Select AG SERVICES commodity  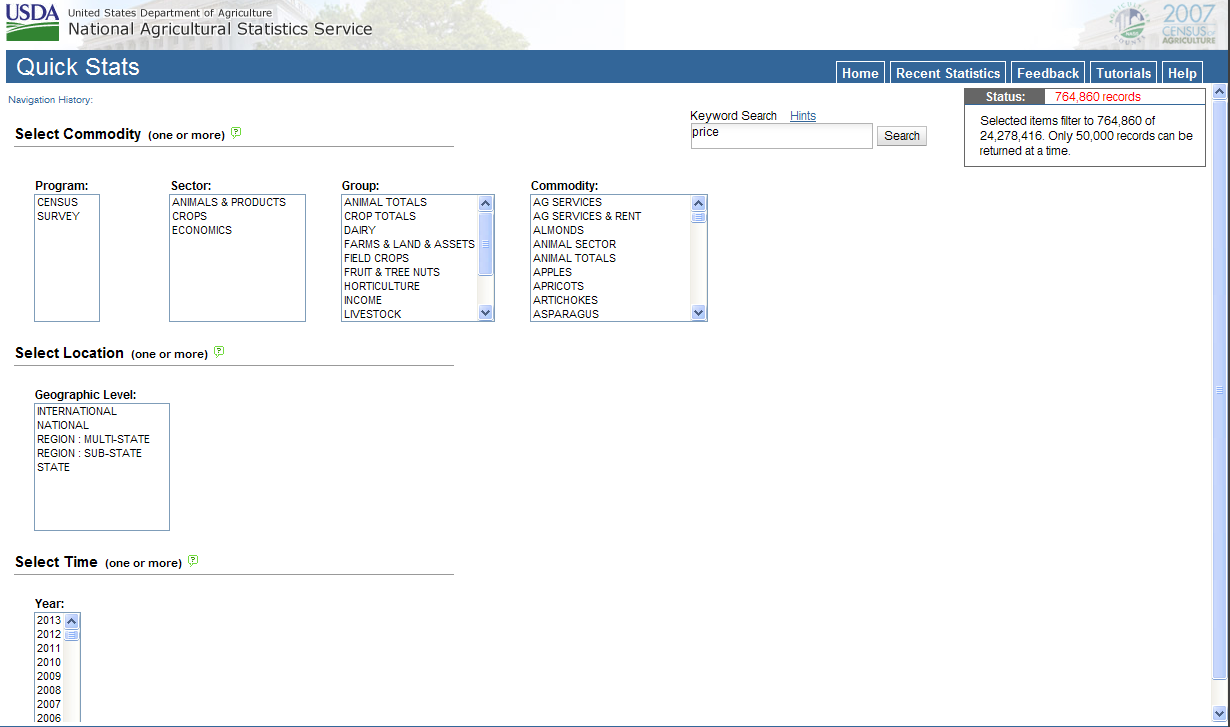(x=611, y=202)
